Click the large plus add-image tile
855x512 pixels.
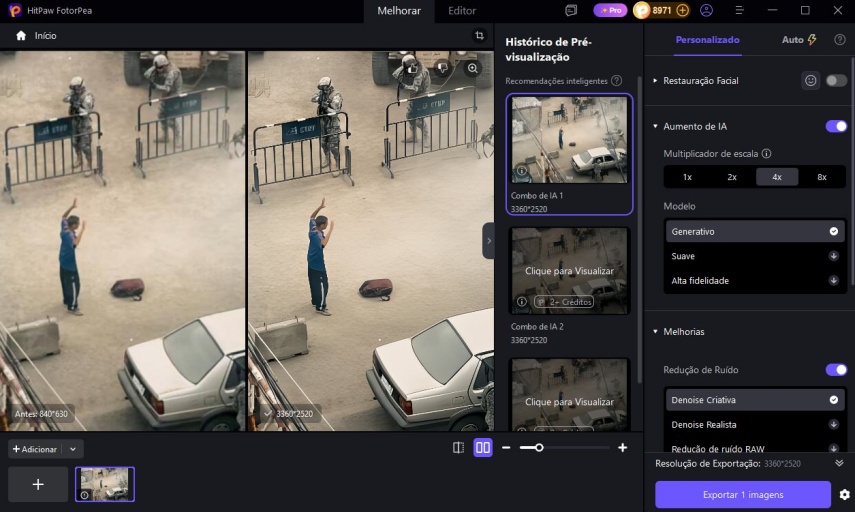(38, 484)
